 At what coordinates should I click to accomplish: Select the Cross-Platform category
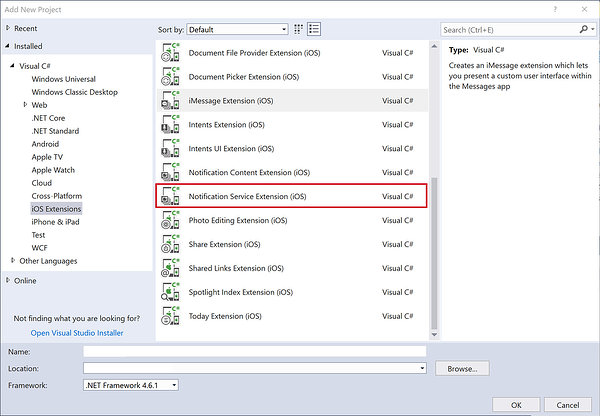[x=57, y=196]
